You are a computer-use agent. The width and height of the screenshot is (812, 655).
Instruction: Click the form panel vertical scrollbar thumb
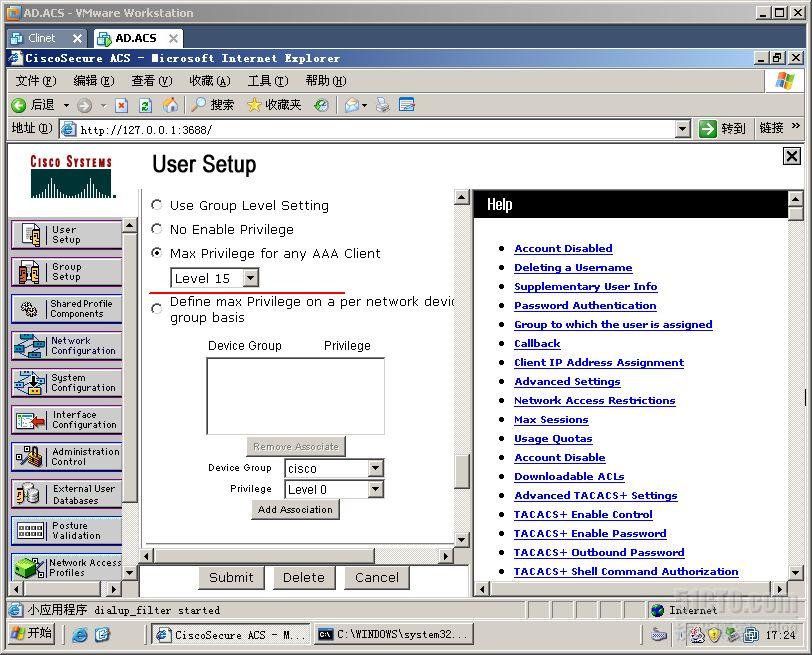click(462, 471)
